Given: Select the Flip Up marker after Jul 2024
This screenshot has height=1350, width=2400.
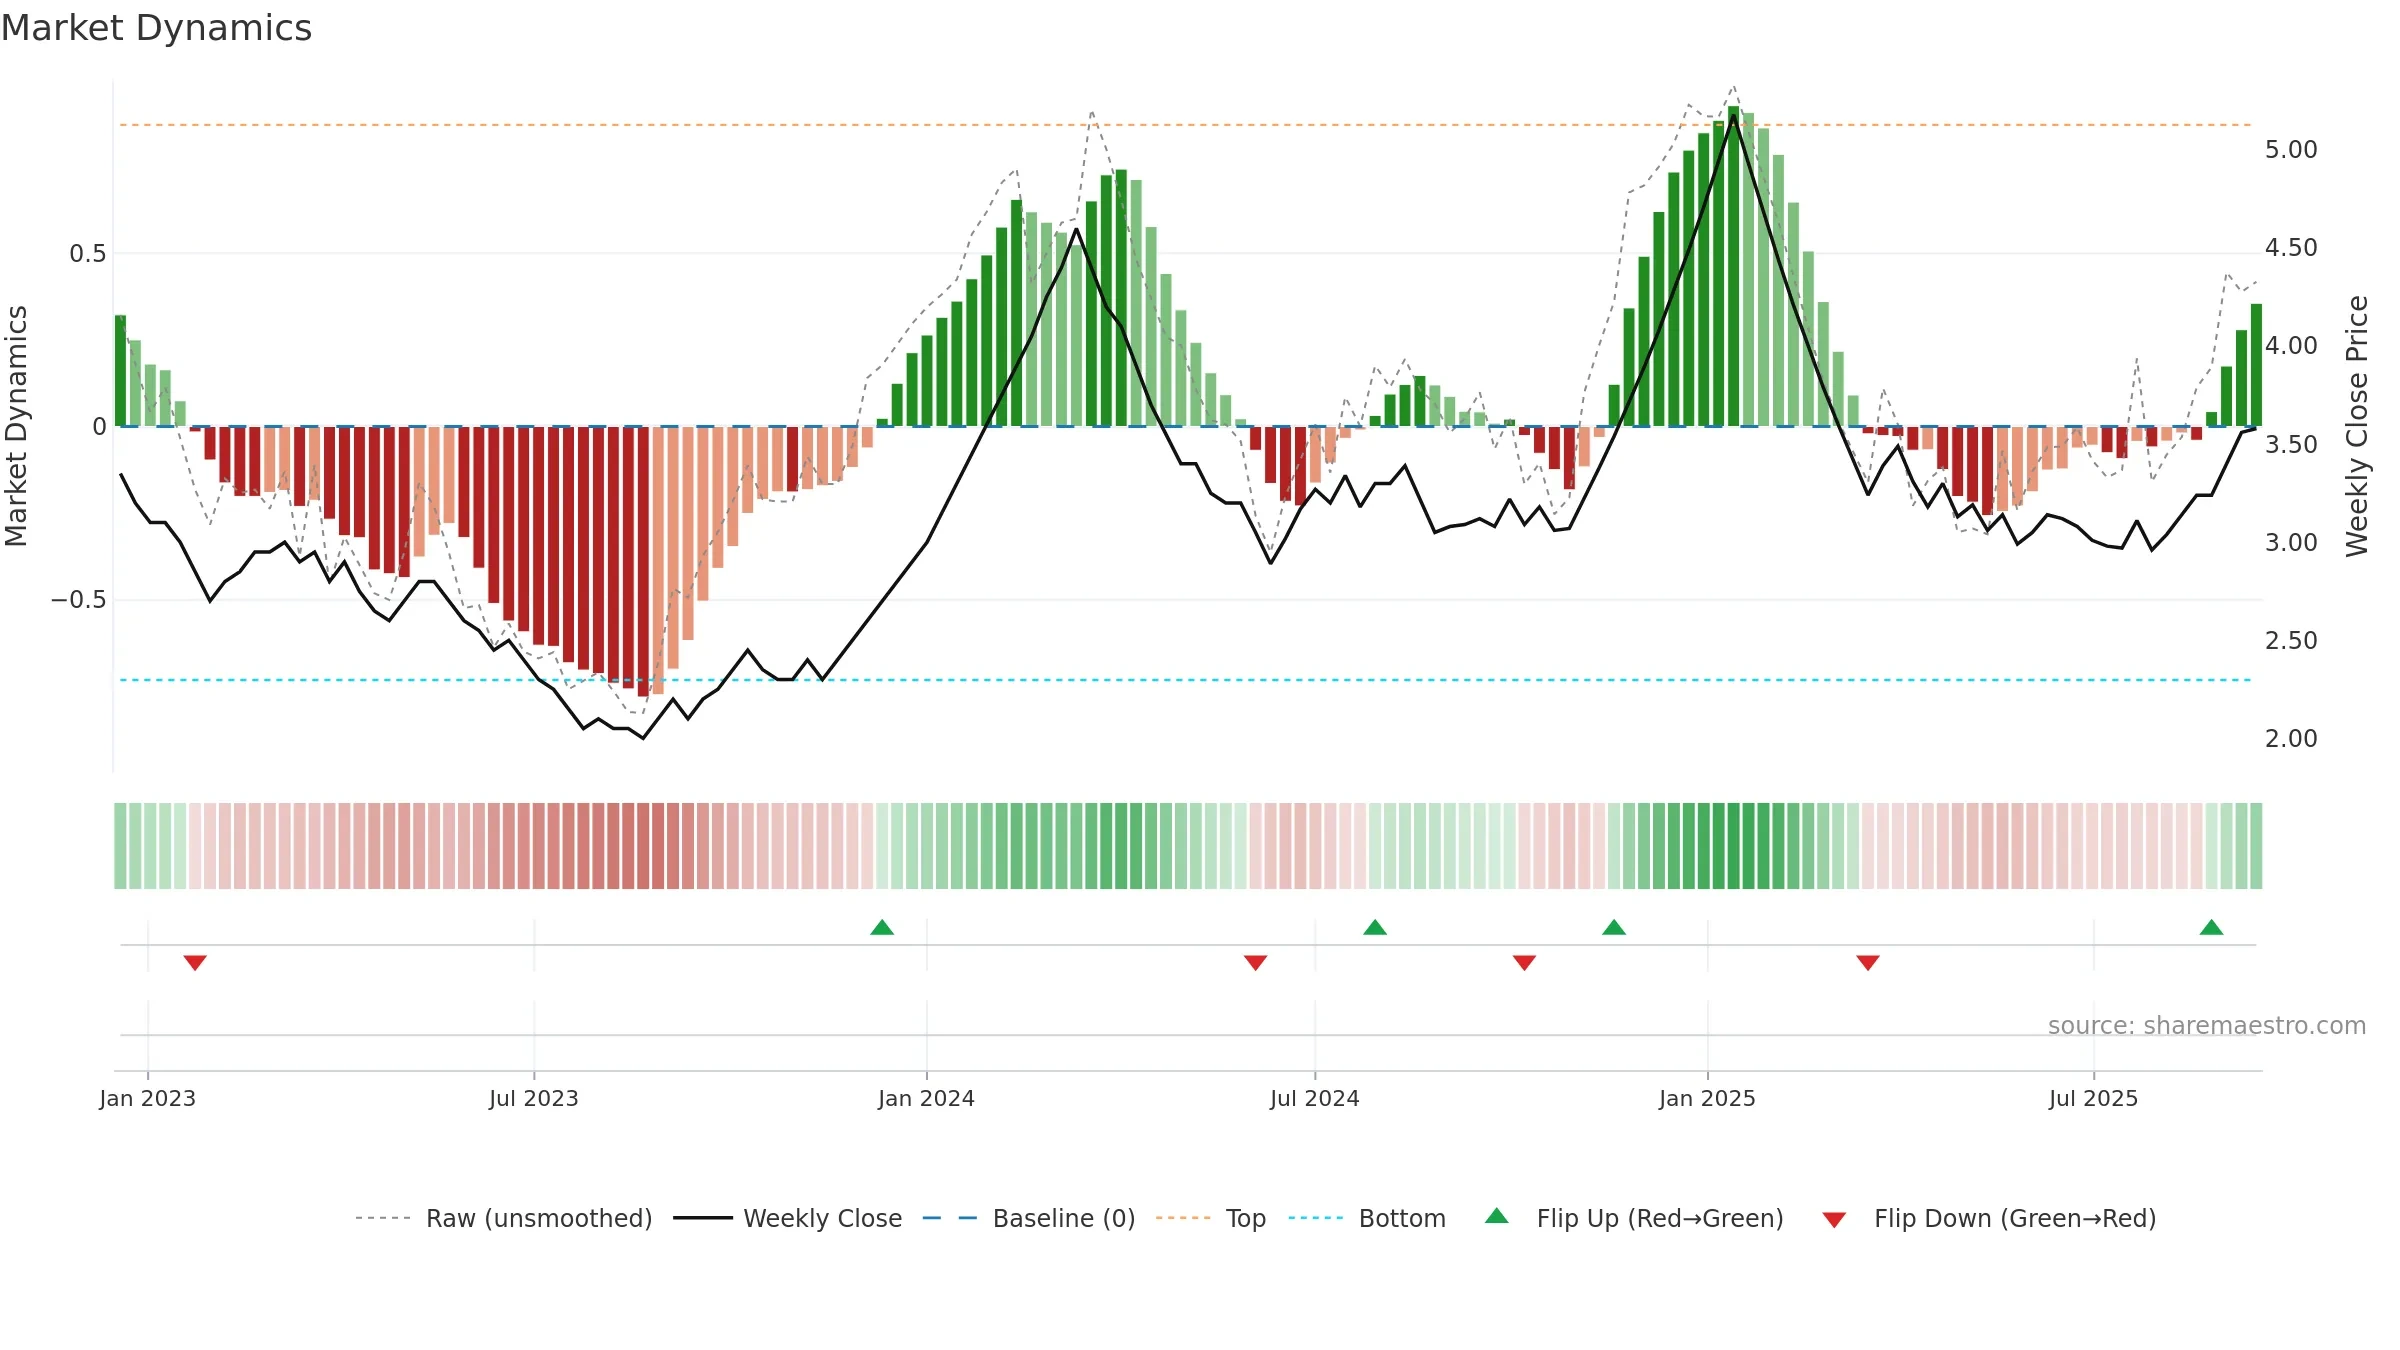Looking at the screenshot, I should point(1375,927).
